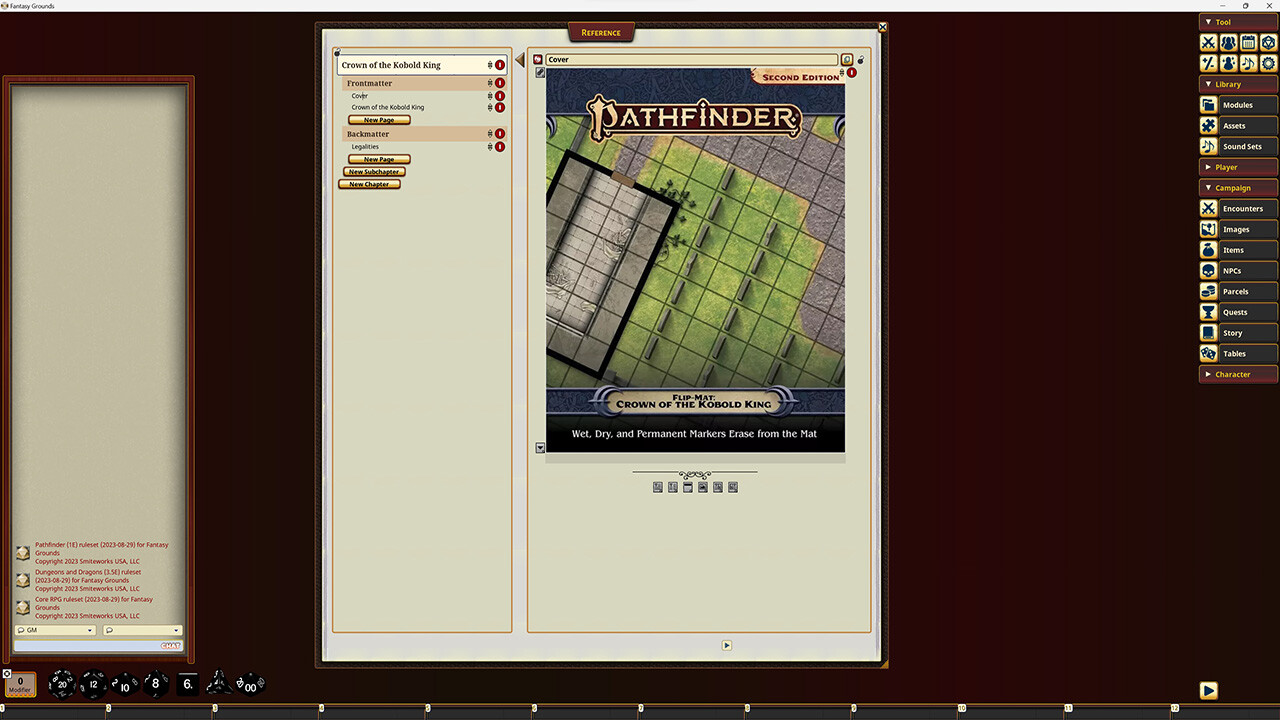The image size is (1280, 720).
Task: Roll the d20 die in the chat tray
Action: pyautogui.click(x=60, y=684)
